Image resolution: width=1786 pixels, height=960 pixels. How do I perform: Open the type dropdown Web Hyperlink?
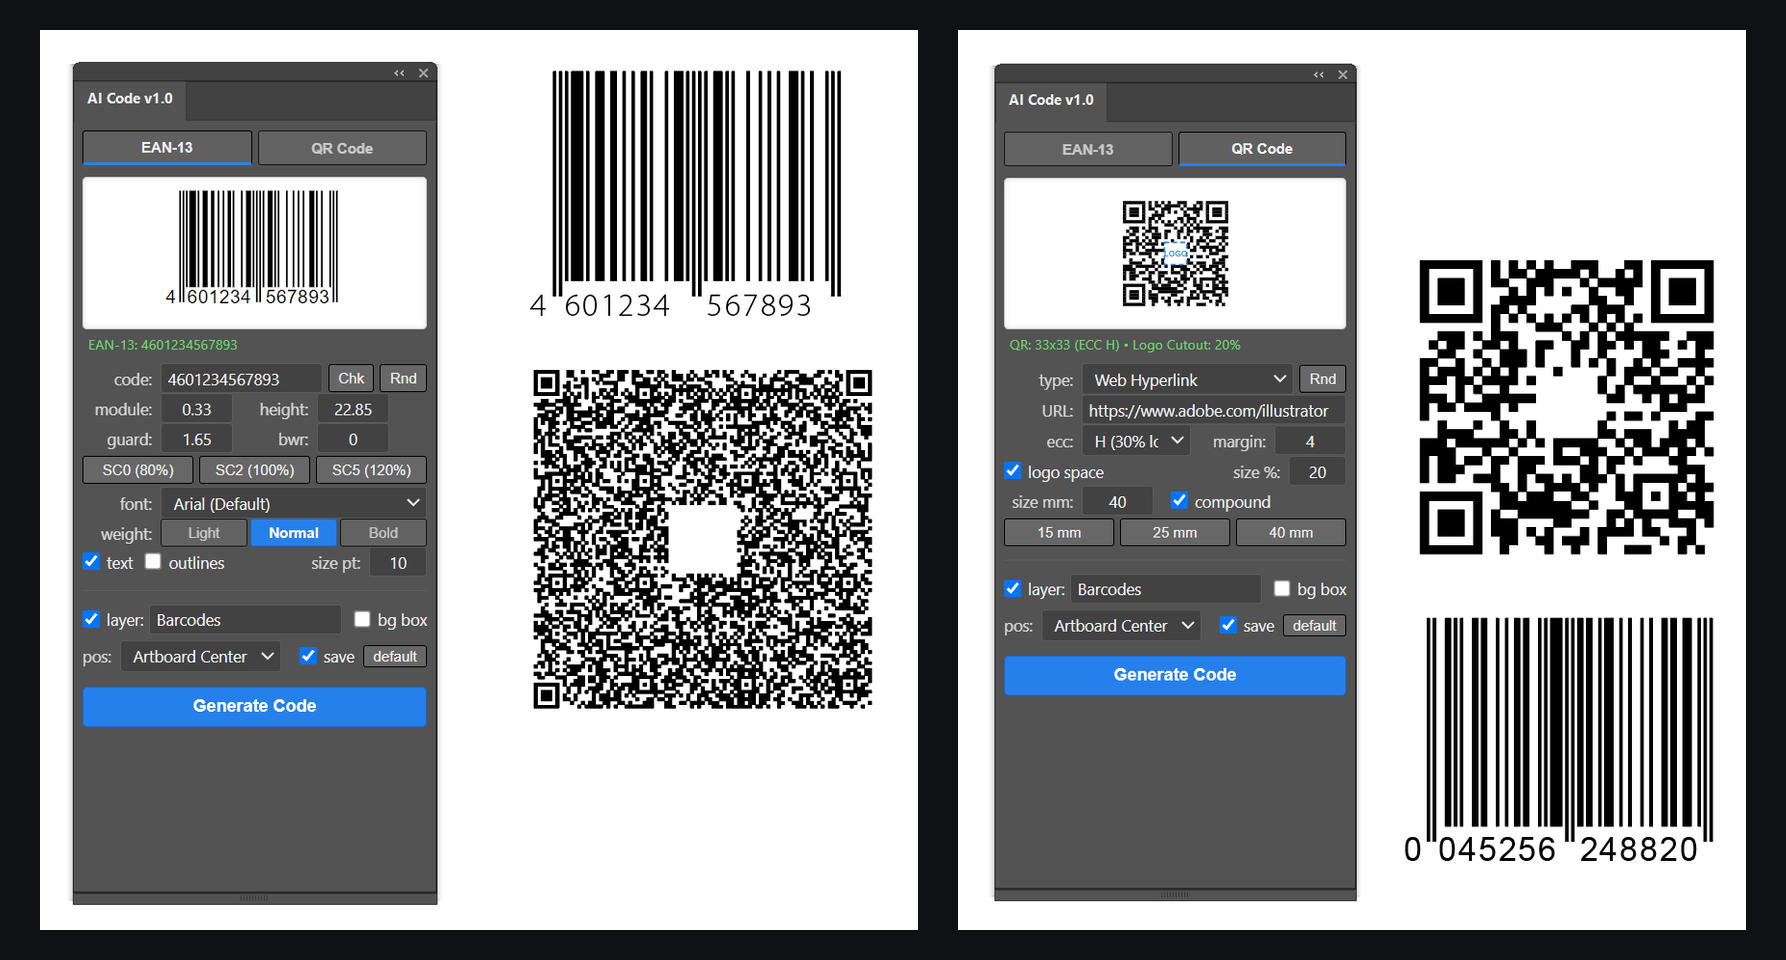(1188, 380)
